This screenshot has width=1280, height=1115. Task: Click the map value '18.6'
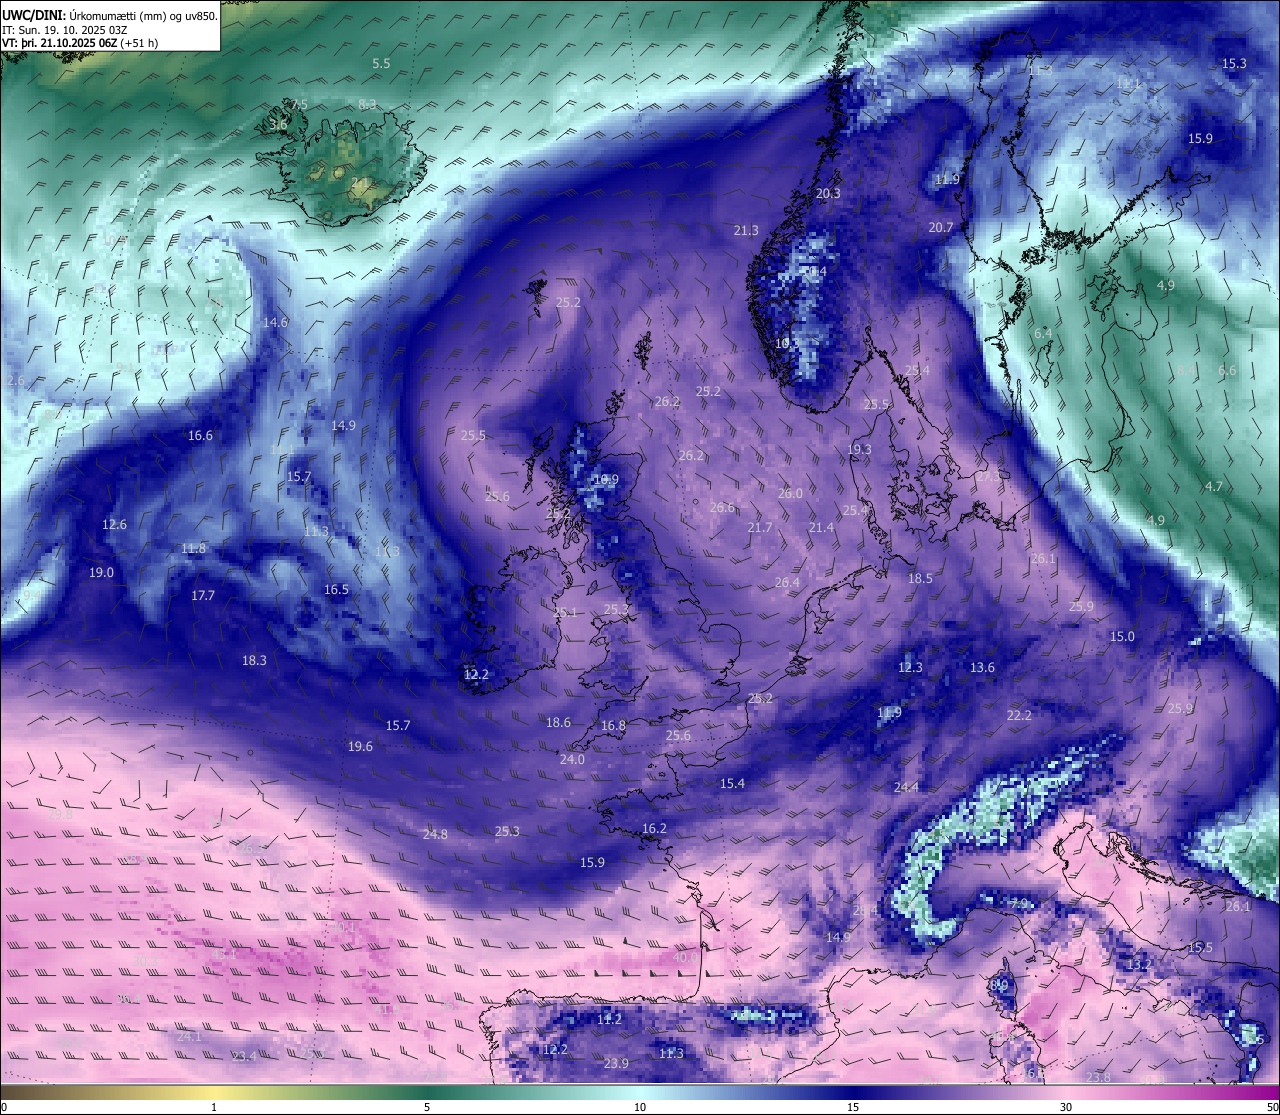[558, 723]
